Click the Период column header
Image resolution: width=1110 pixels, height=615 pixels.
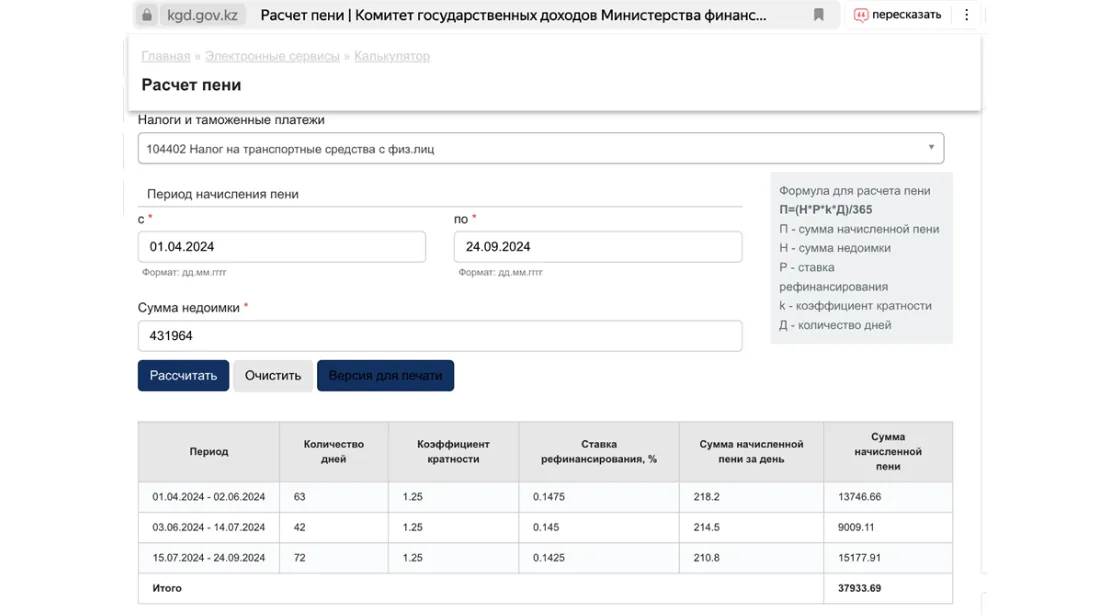209,452
